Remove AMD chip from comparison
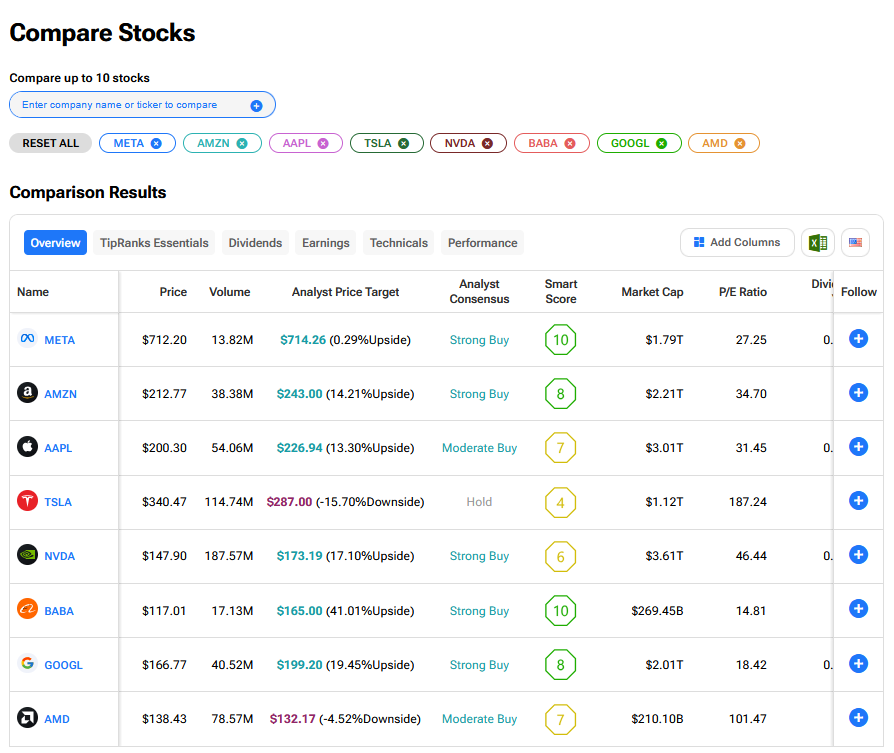The image size is (894, 753). 739,144
